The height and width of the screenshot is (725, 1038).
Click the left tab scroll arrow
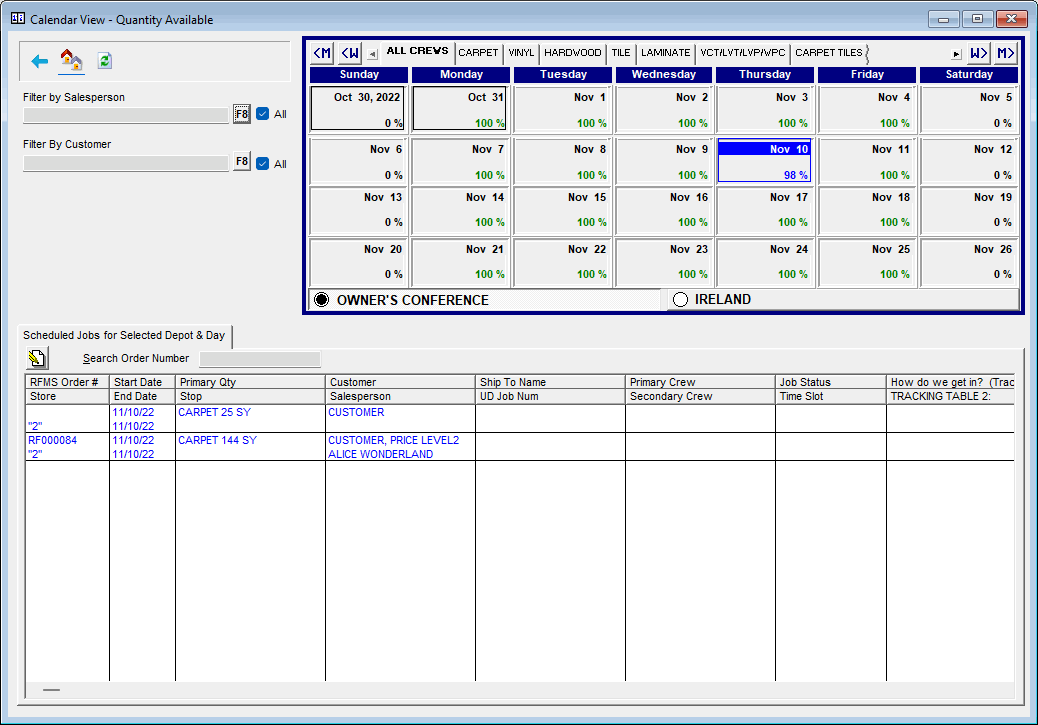[373, 54]
